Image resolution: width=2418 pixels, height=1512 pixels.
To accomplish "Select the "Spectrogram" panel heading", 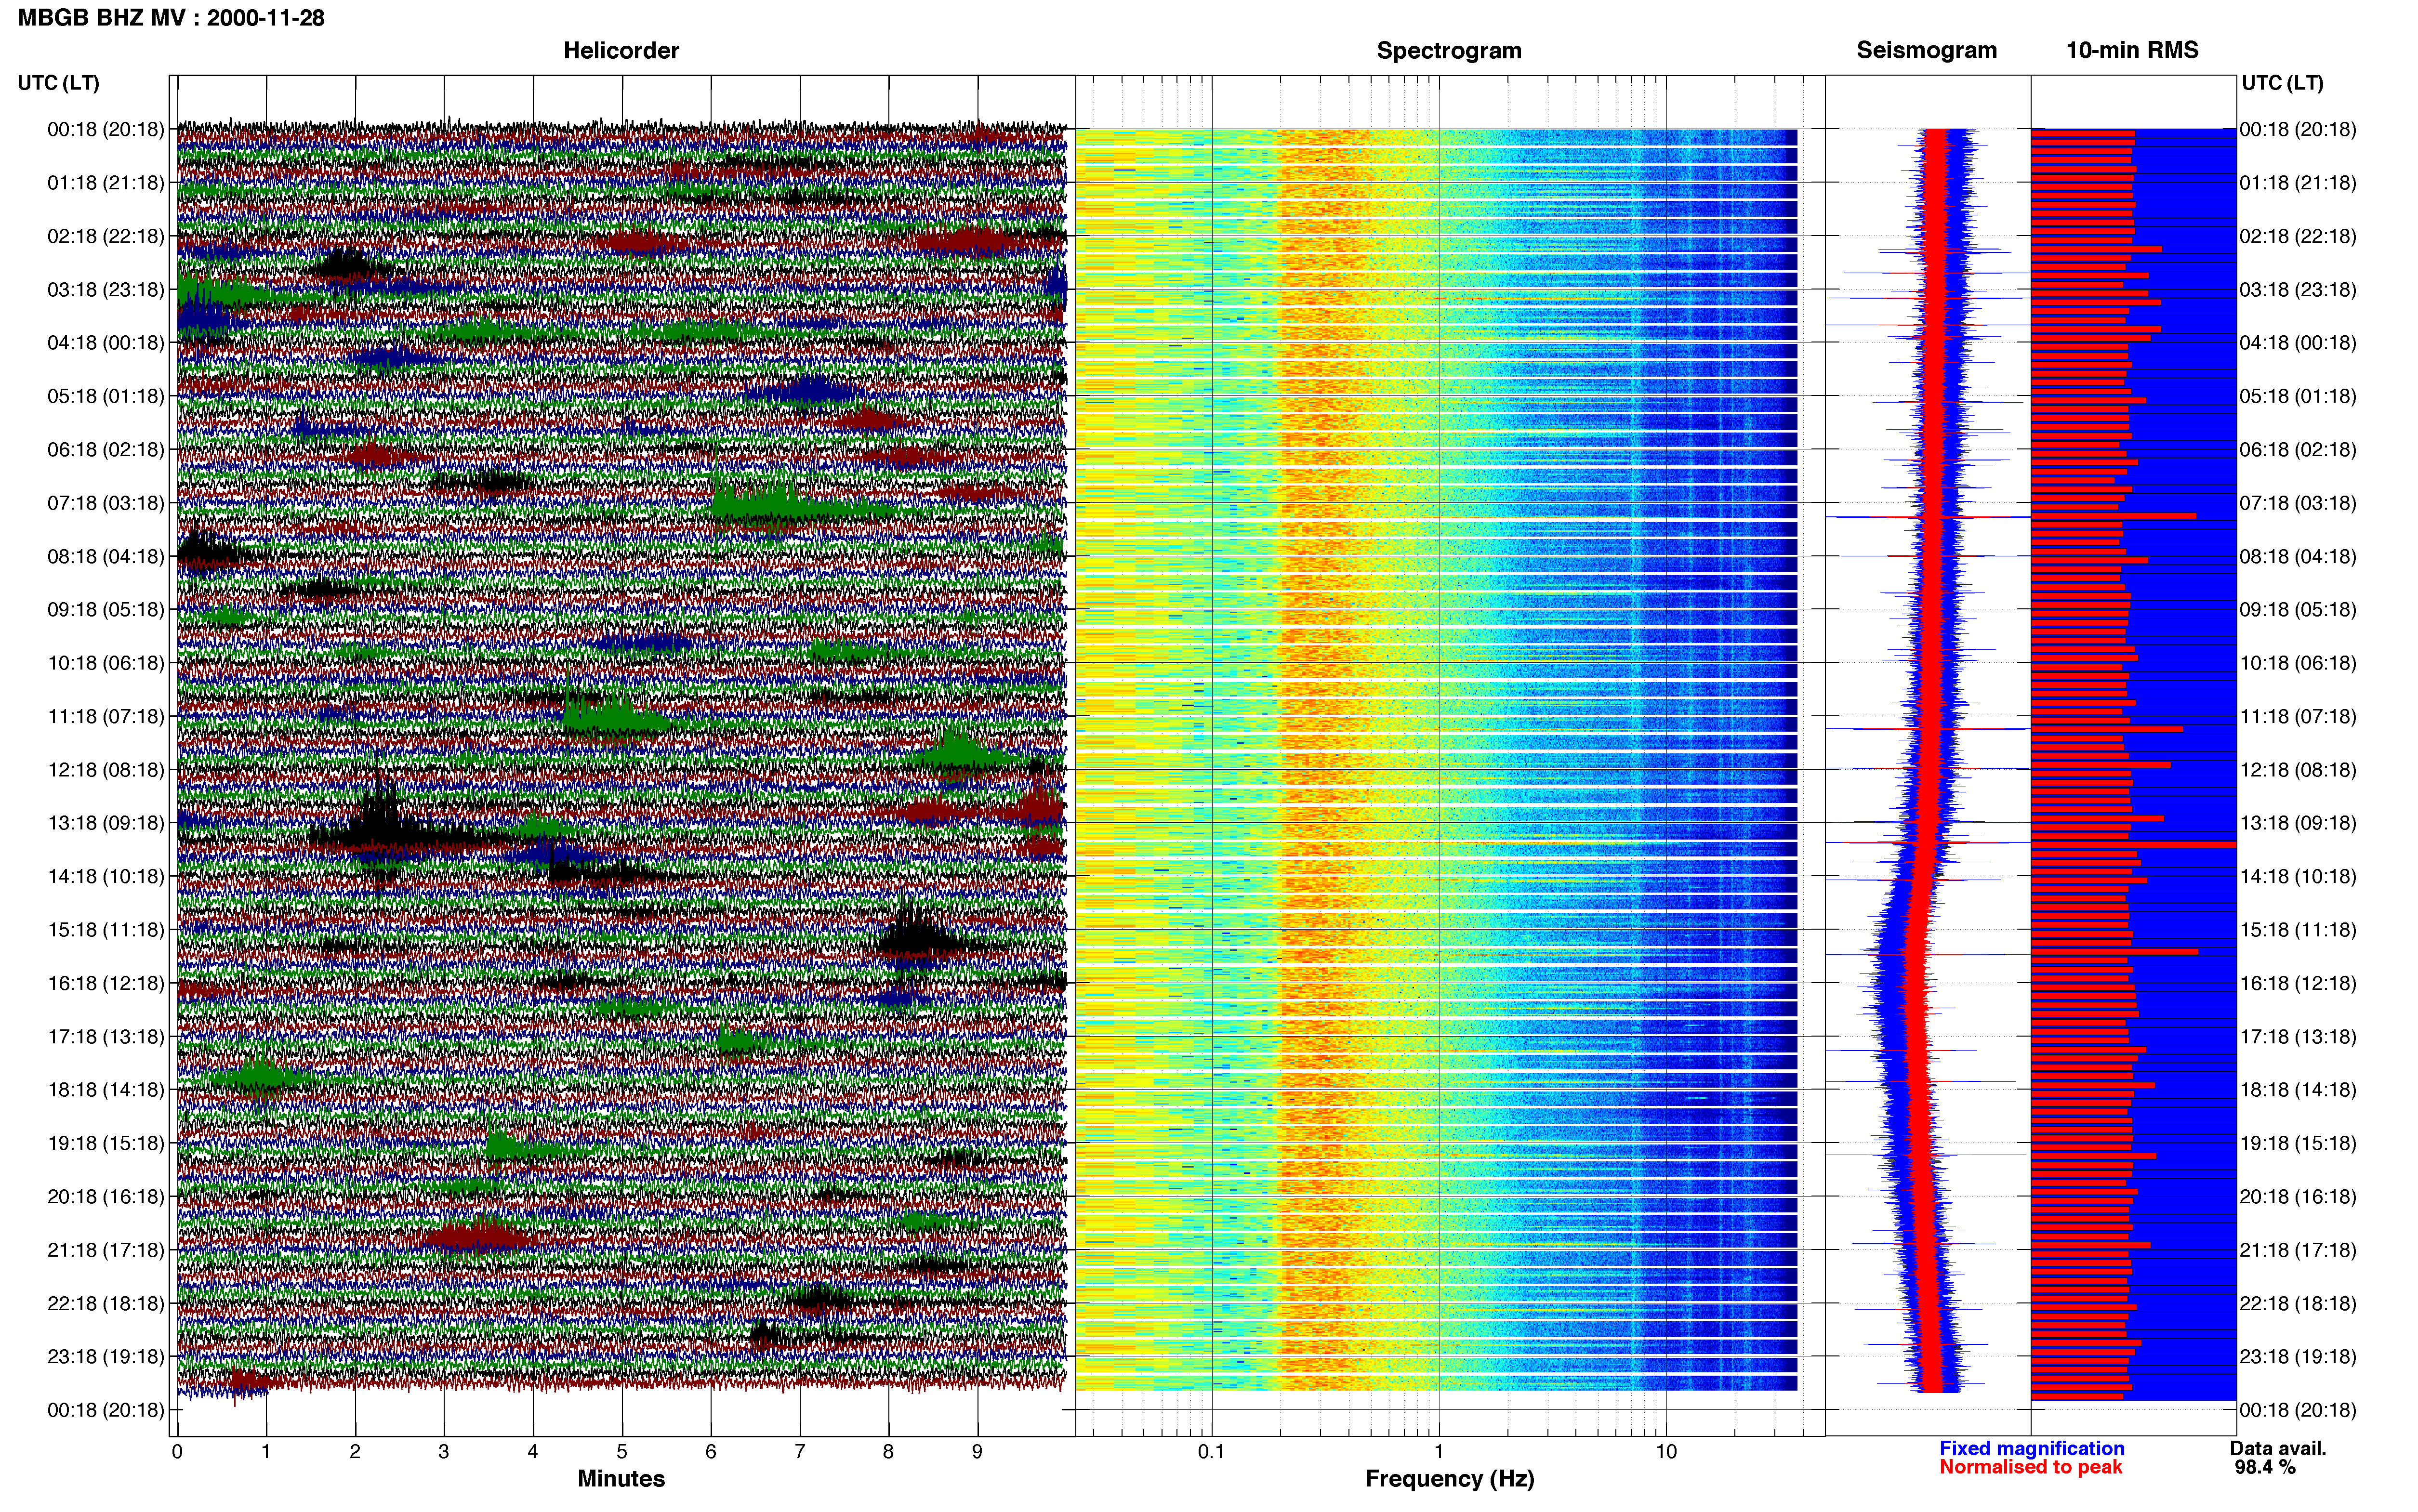I will pos(1449,50).
